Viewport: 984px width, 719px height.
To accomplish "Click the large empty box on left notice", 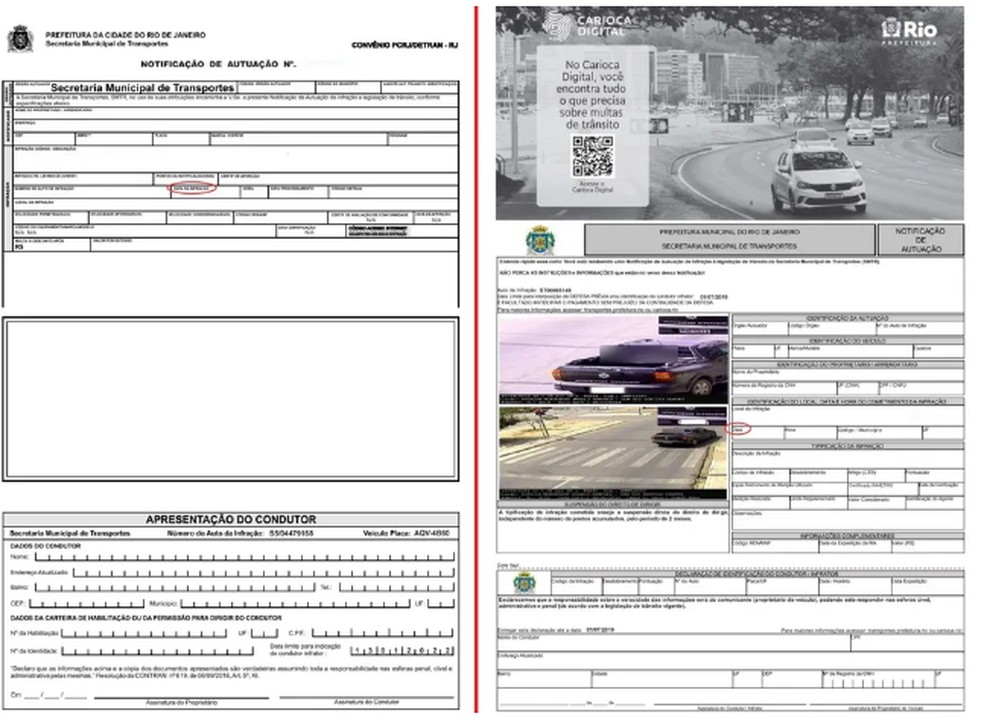I will [231, 398].
